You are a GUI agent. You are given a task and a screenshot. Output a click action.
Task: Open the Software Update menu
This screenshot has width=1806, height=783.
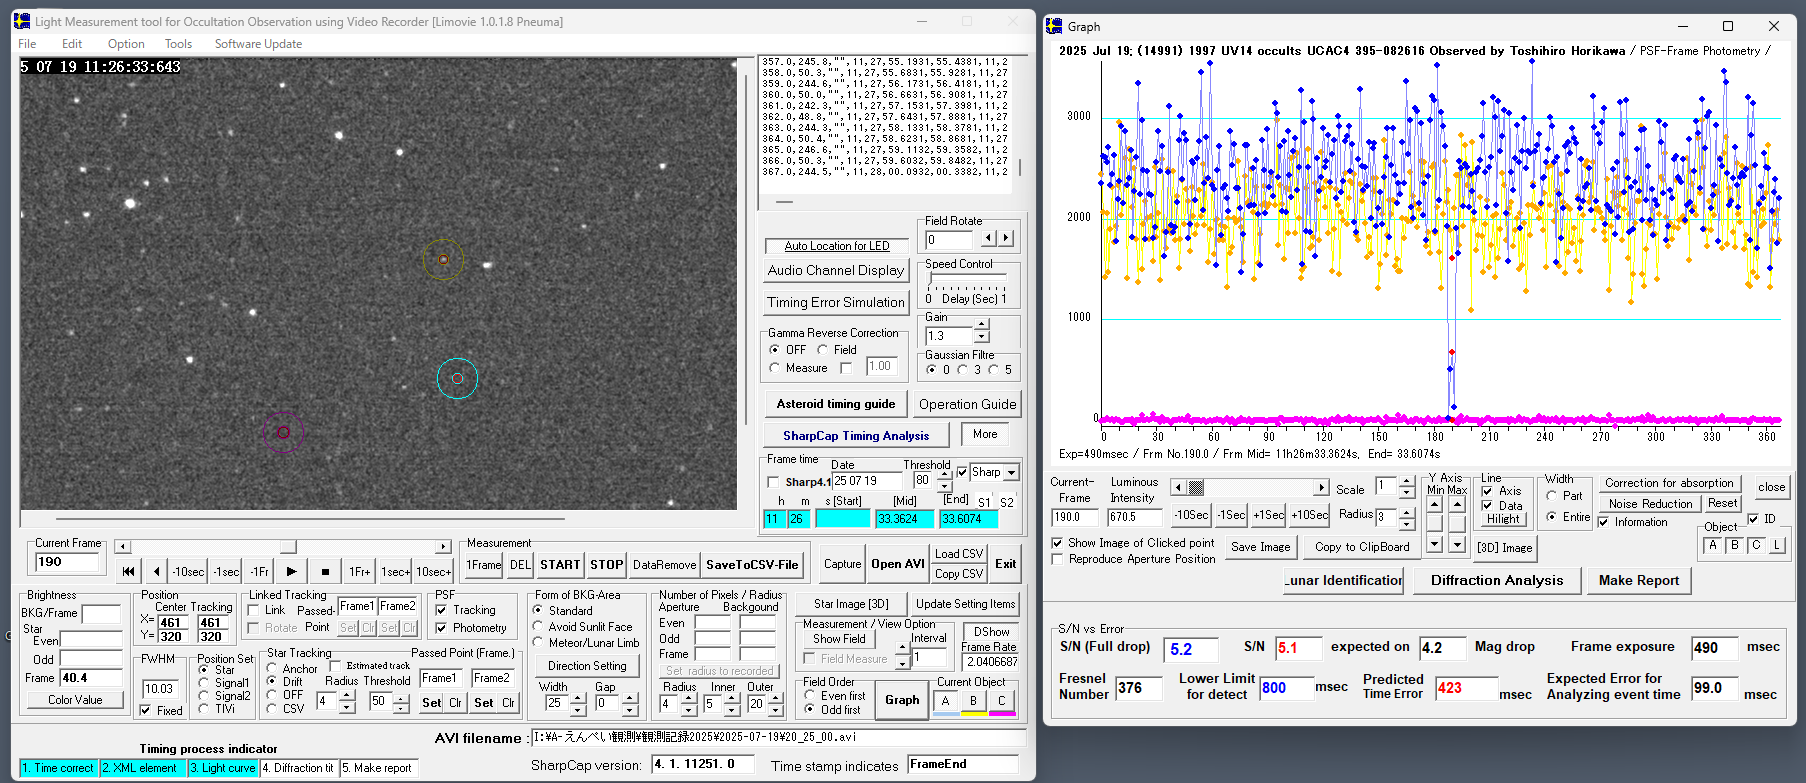[258, 44]
